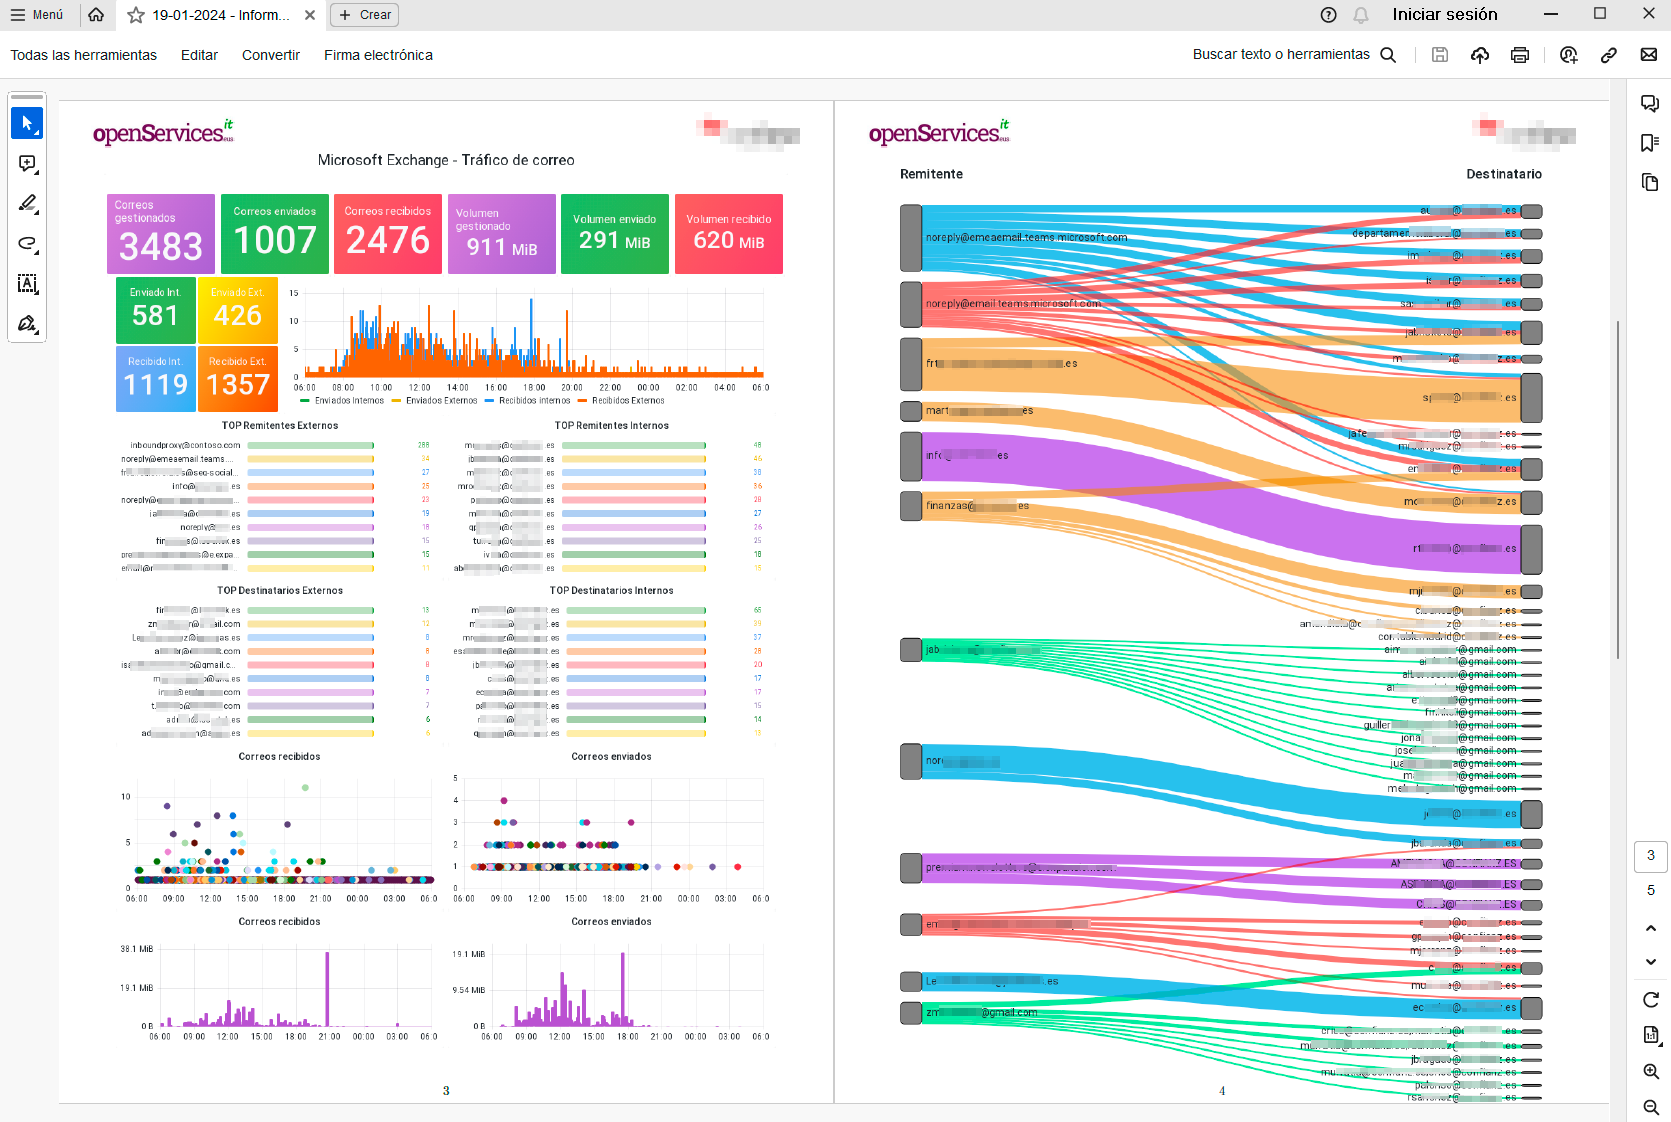Activate the text recognition selection tool
The image size is (1671, 1122).
click(27, 284)
